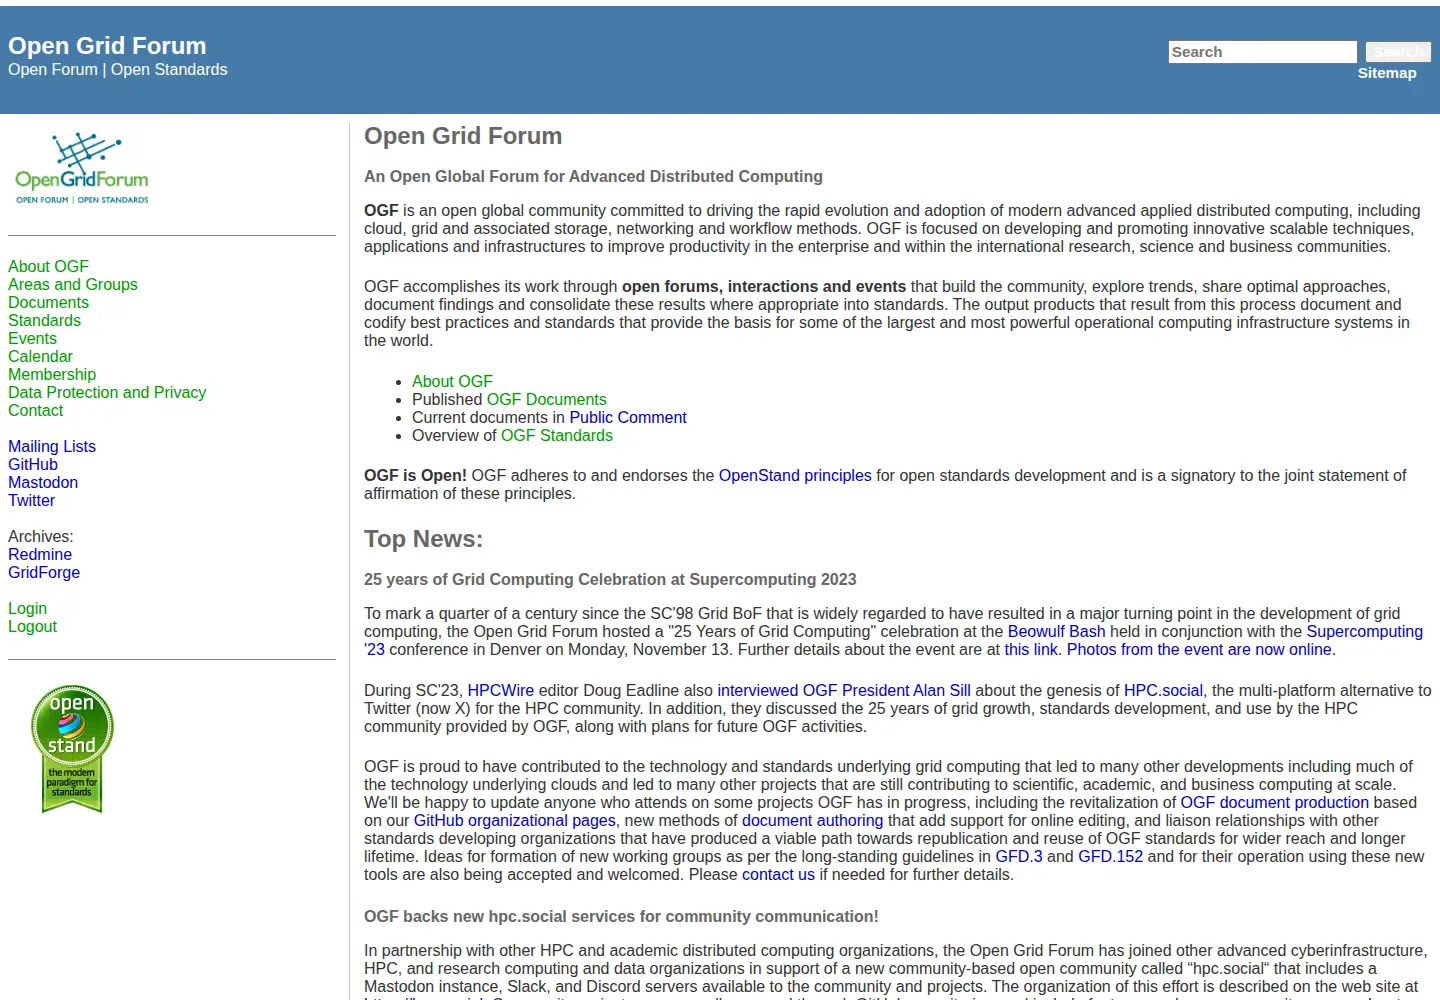The height and width of the screenshot is (1000, 1440).
Task: Open GitHub organizational pages link
Action: [x=515, y=820]
